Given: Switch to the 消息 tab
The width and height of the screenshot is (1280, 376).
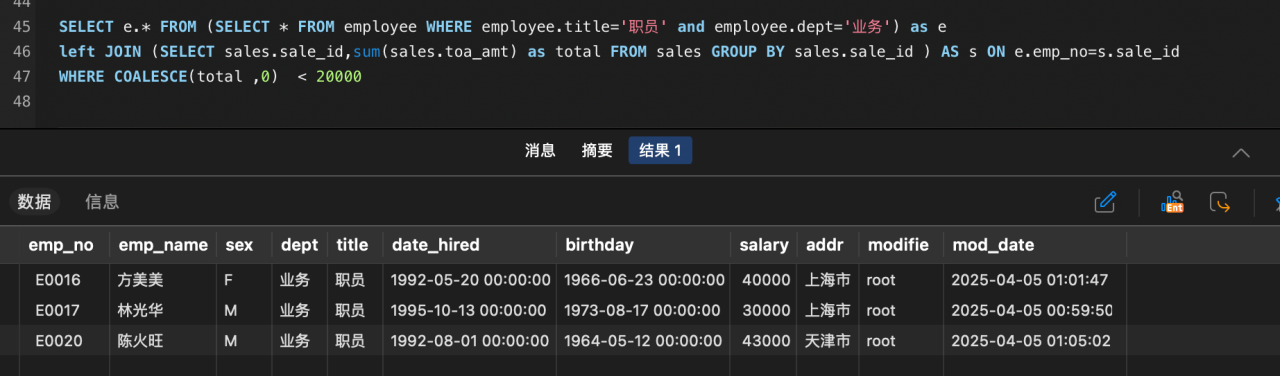Looking at the screenshot, I should (x=540, y=151).
